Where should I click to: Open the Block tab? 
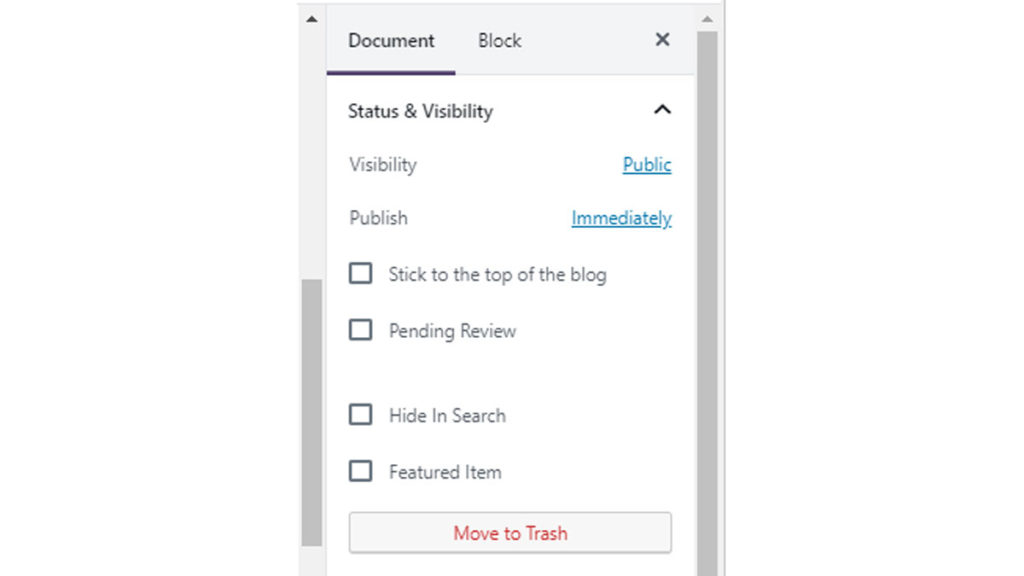point(499,41)
